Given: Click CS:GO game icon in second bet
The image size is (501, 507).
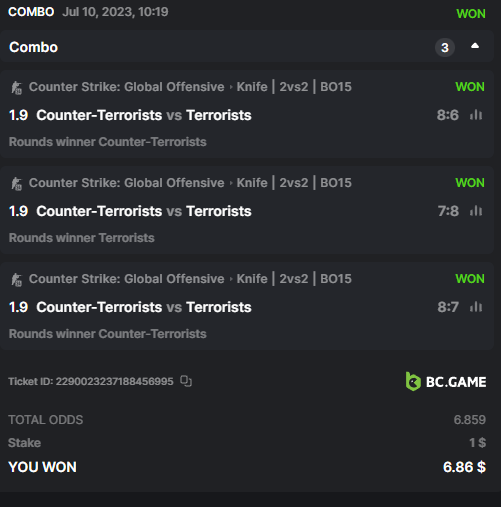Looking at the screenshot, I should click(16, 184).
